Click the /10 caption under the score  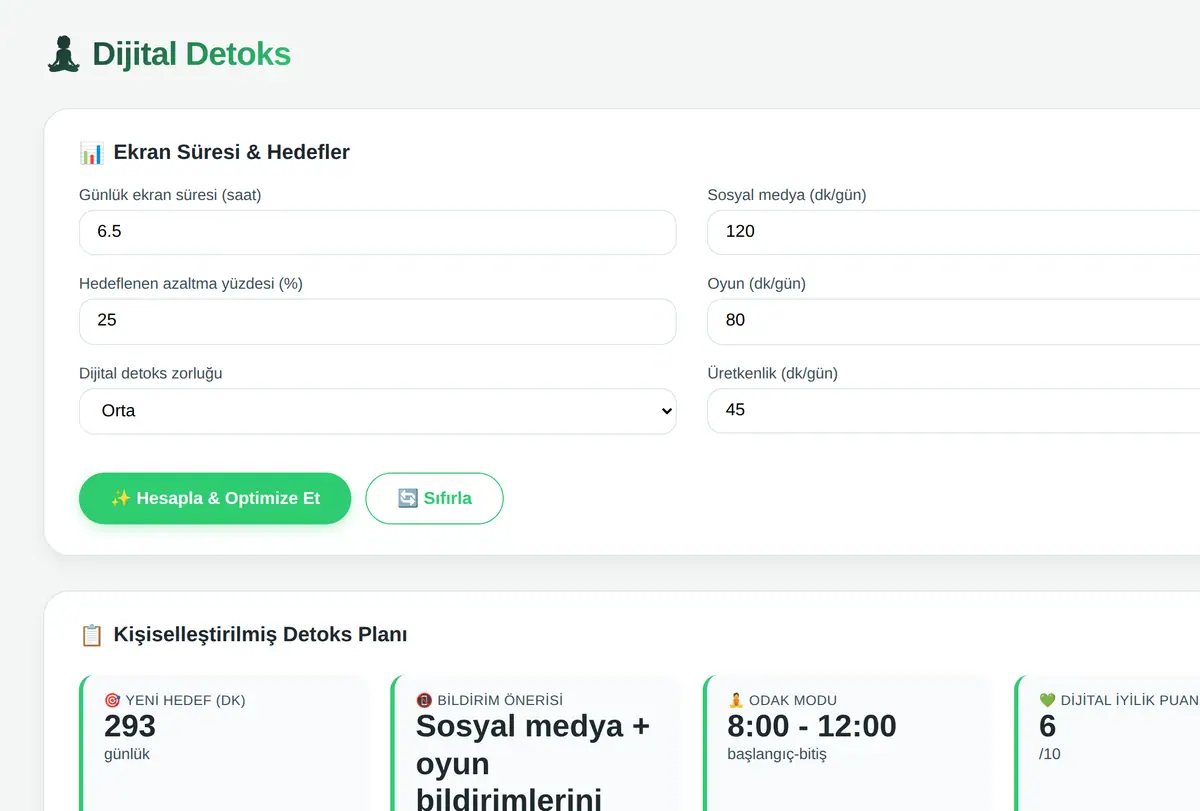pos(1050,754)
